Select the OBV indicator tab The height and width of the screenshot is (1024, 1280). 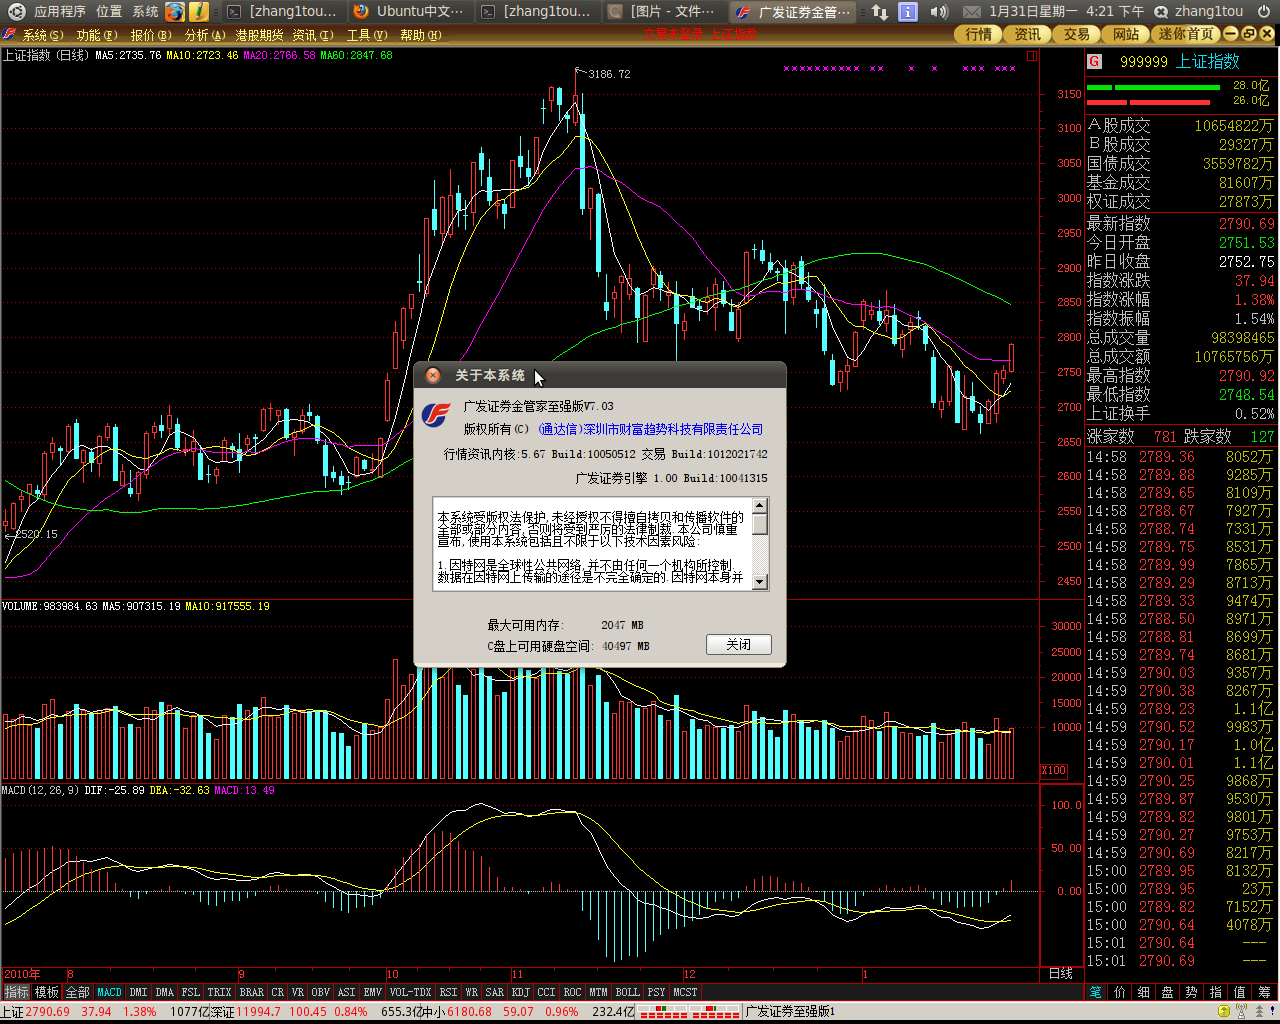click(x=321, y=992)
